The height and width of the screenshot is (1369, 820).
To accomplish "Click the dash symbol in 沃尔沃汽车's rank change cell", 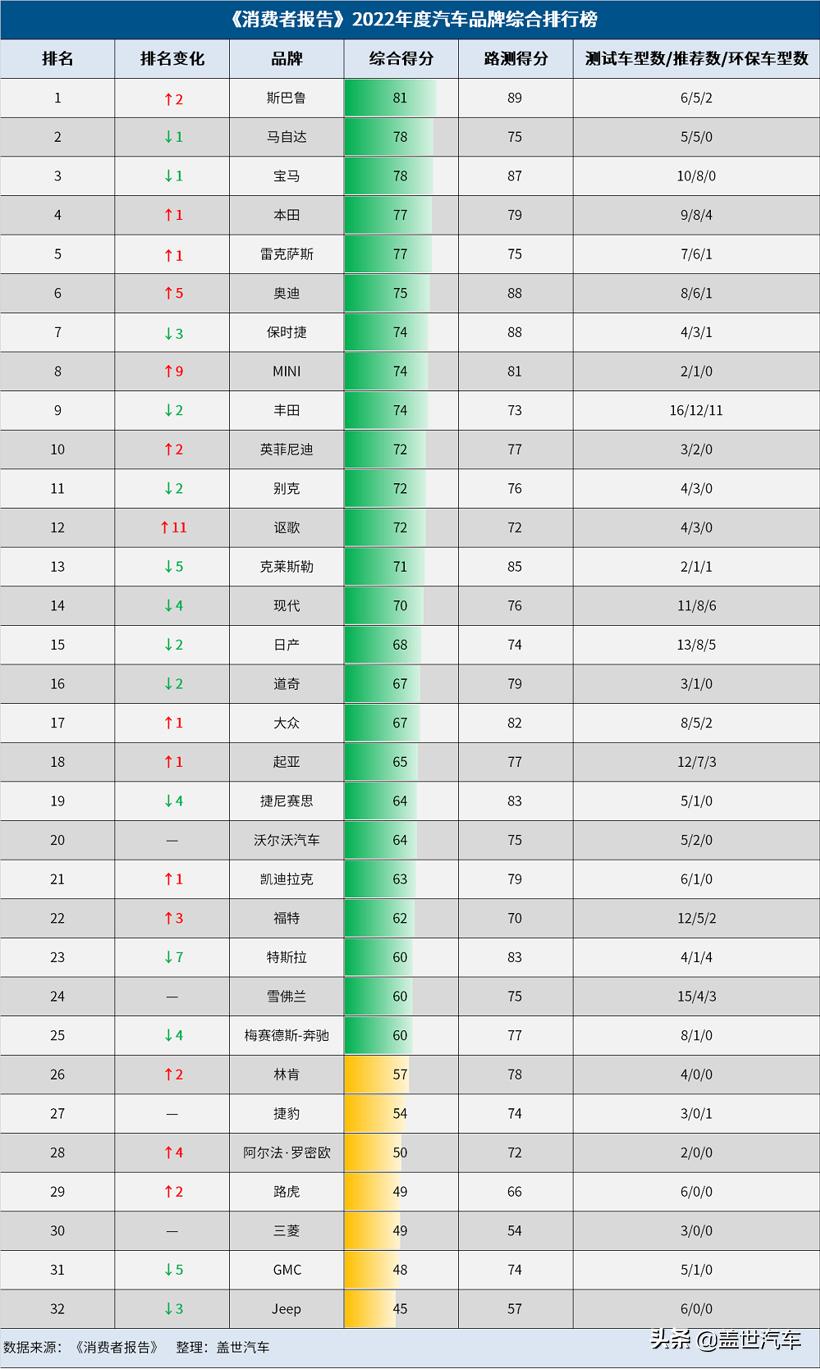I will [x=172, y=840].
